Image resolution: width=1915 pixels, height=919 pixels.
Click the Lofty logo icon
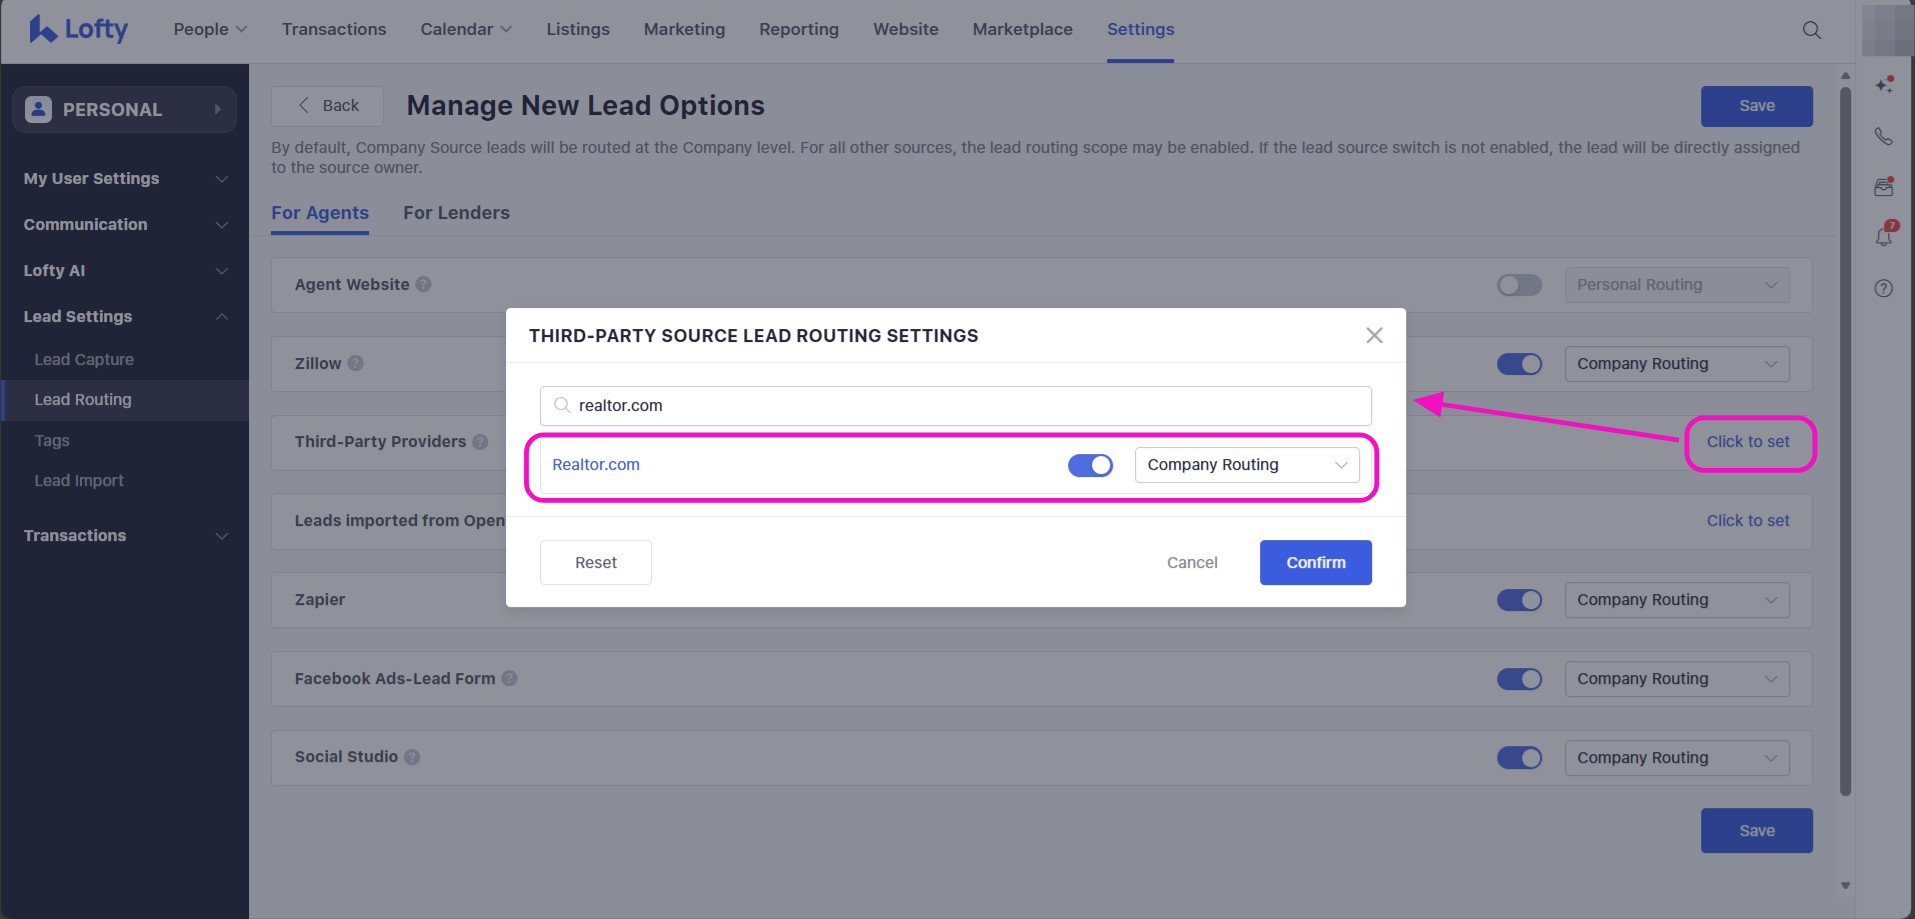pyautogui.click(x=43, y=29)
